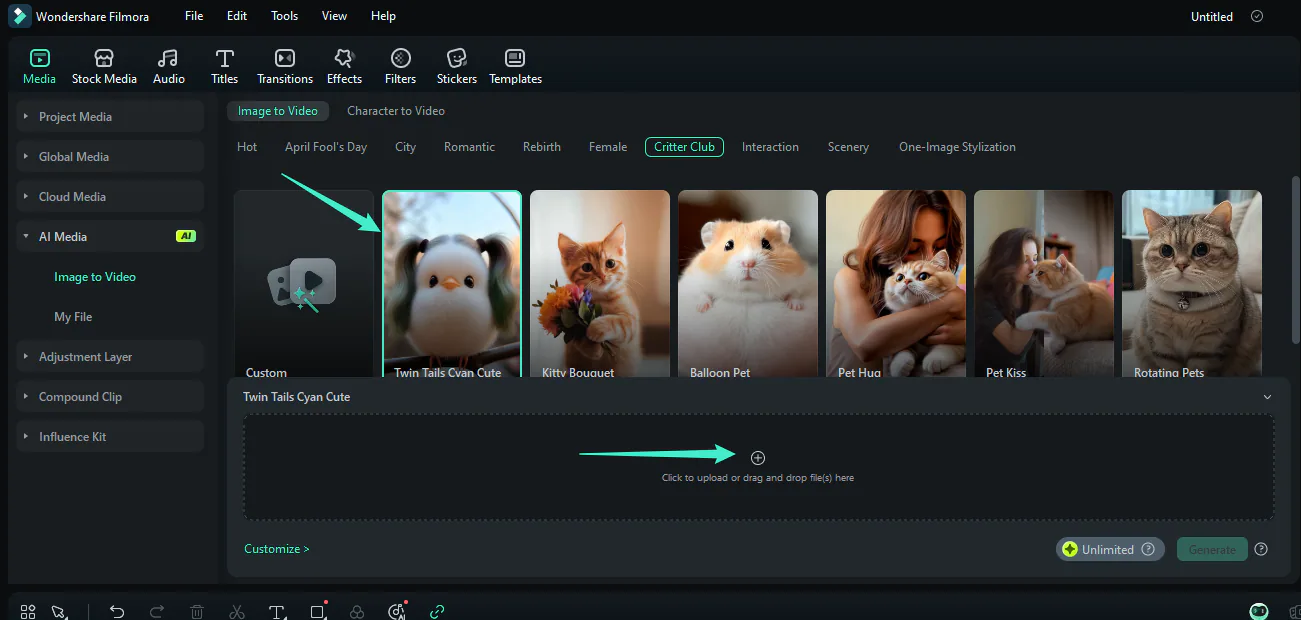Click the Undo icon in the bottom toolbar
This screenshot has width=1301, height=620.
pyautogui.click(x=116, y=610)
